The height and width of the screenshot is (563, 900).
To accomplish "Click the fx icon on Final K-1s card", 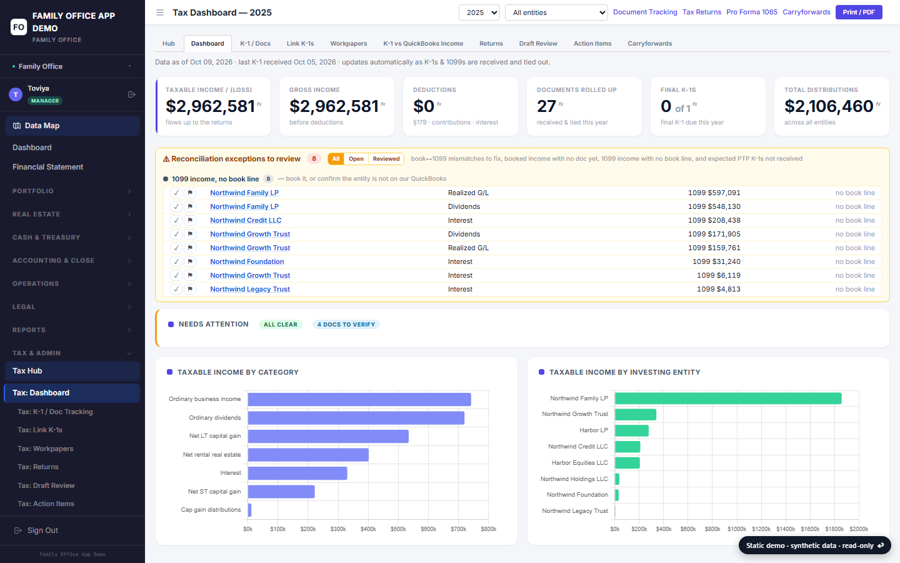I will 695,104.
